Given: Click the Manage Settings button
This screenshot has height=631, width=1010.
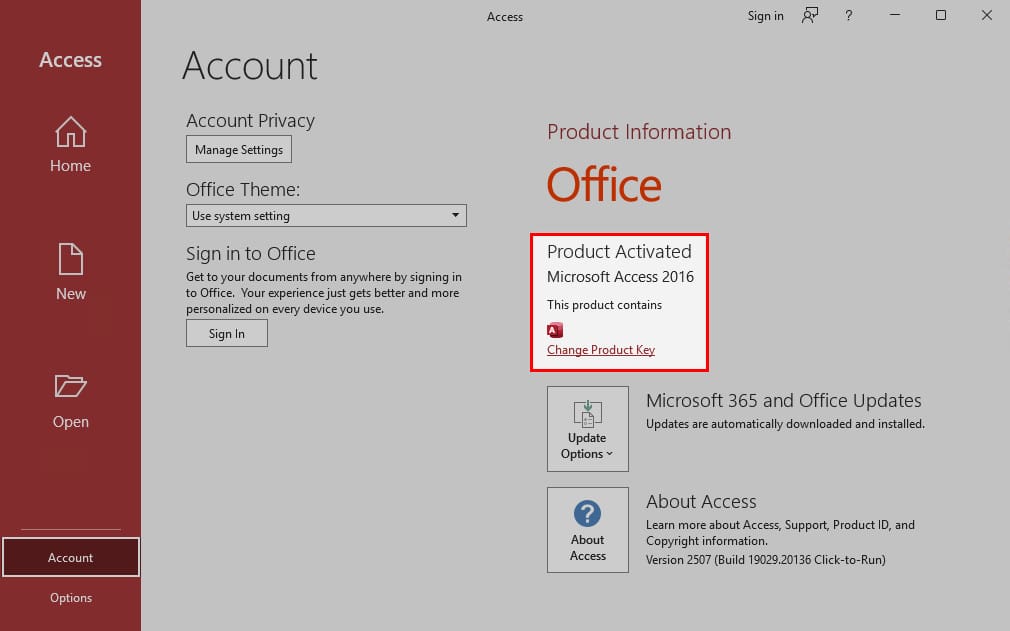Looking at the screenshot, I should (239, 149).
